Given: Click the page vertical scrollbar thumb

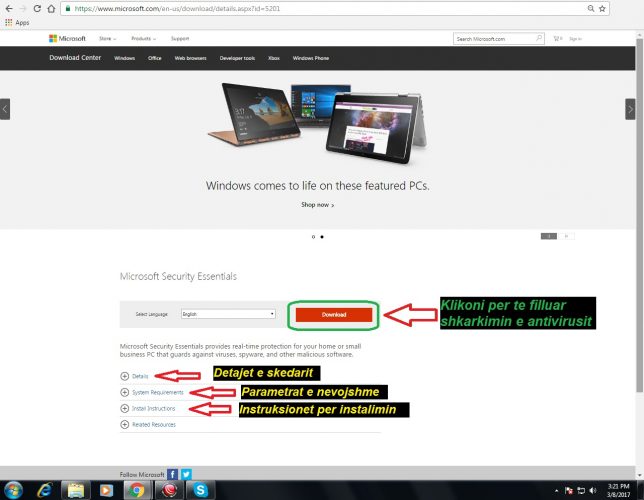Looking at the screenshot, I should 639,216.
